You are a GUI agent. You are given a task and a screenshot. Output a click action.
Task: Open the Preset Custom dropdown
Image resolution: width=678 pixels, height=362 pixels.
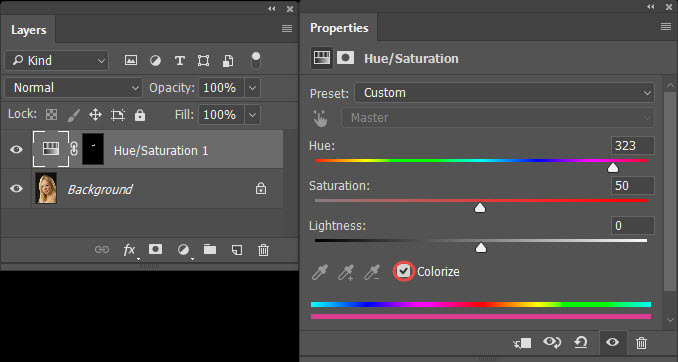pyautogui.click(x=504, y=93)
